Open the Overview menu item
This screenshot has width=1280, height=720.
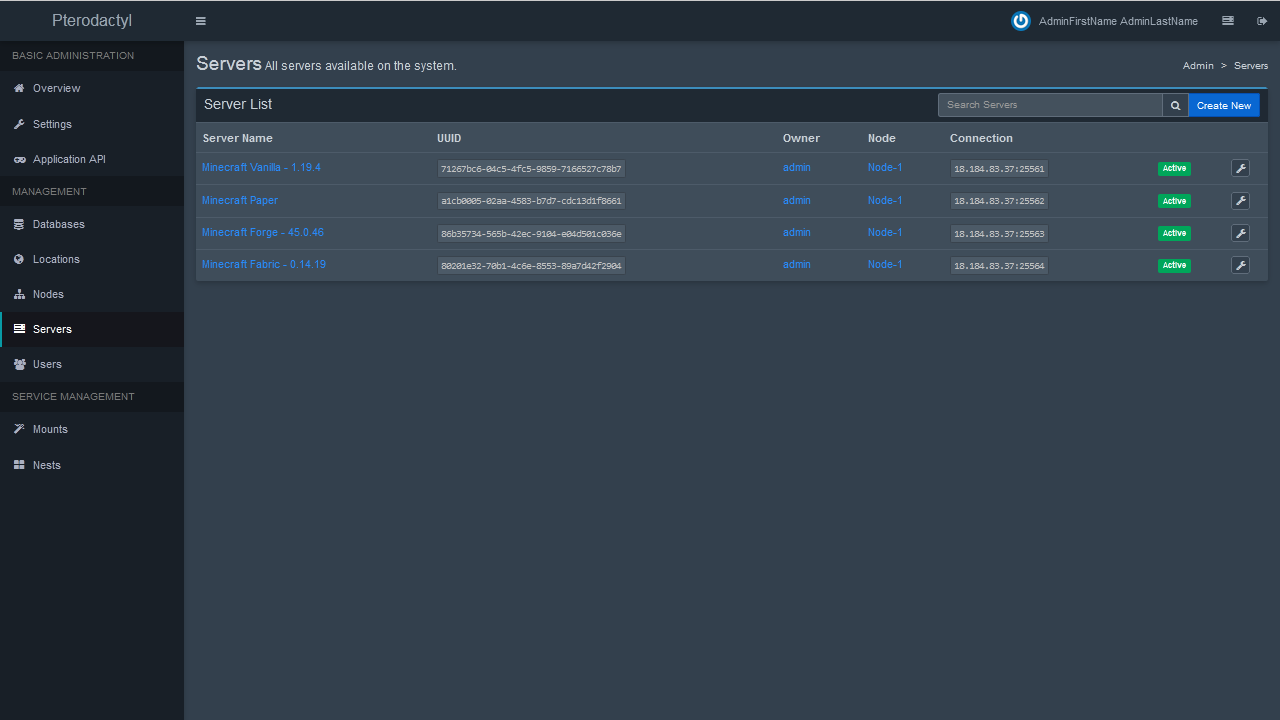point(92,88)
